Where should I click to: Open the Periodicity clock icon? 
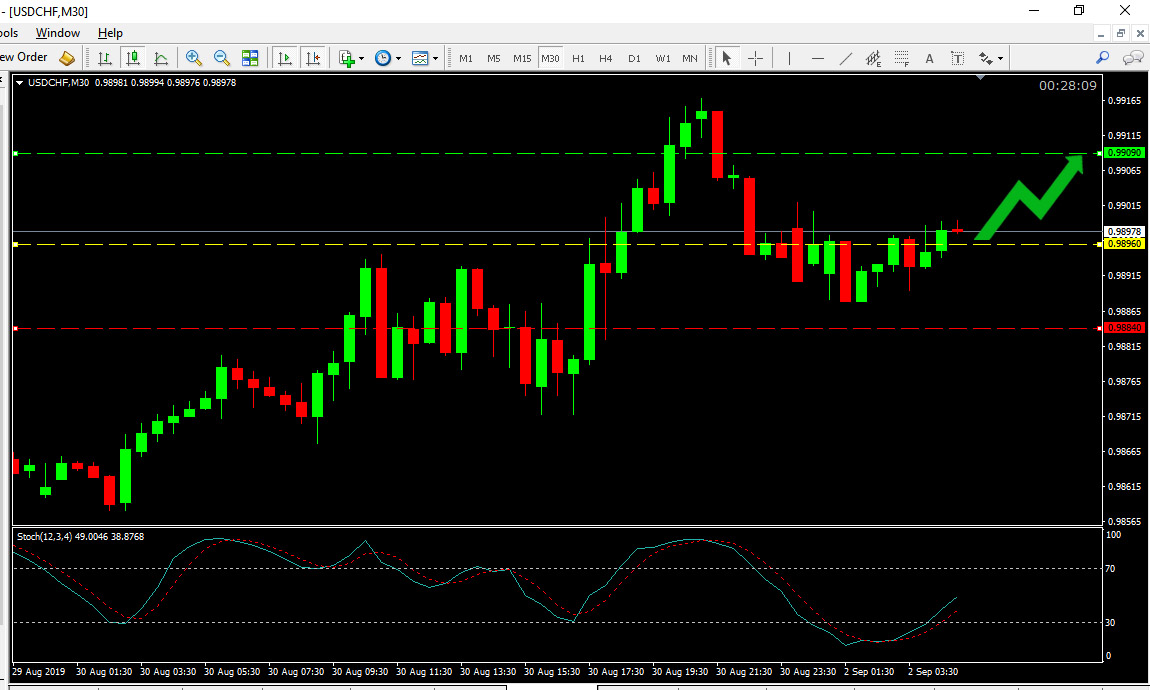click(x=383, y=58)
